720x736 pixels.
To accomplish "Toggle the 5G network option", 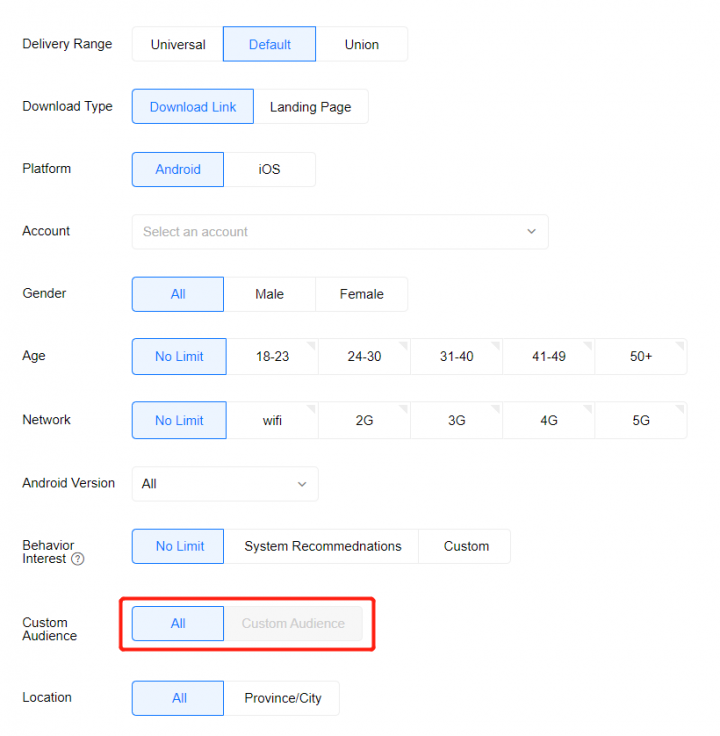I will coord(640,421).
